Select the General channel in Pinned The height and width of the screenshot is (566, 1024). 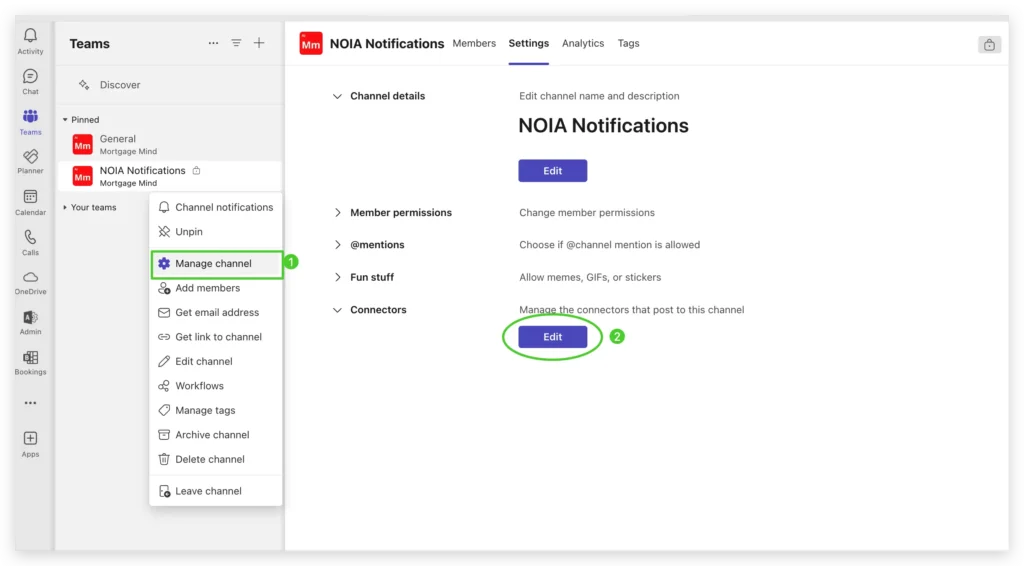click(x=117, y=144)
